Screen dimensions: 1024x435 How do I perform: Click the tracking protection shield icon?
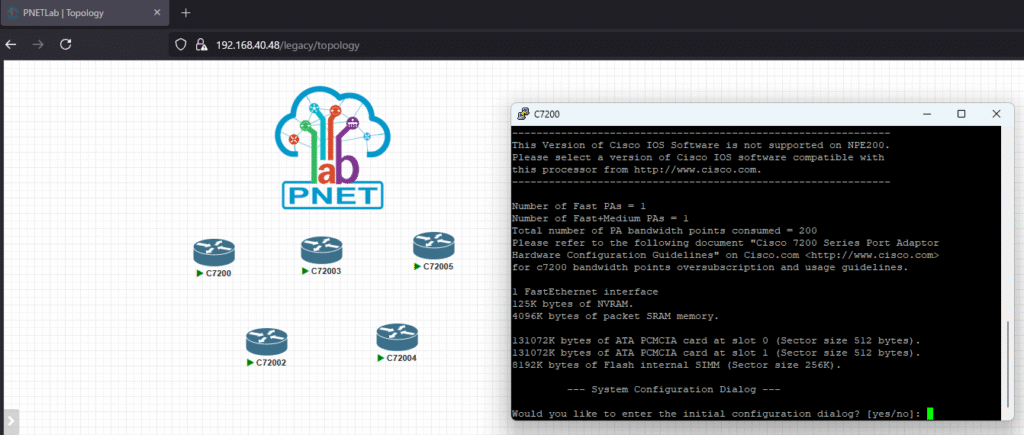[x=182, y=45]
